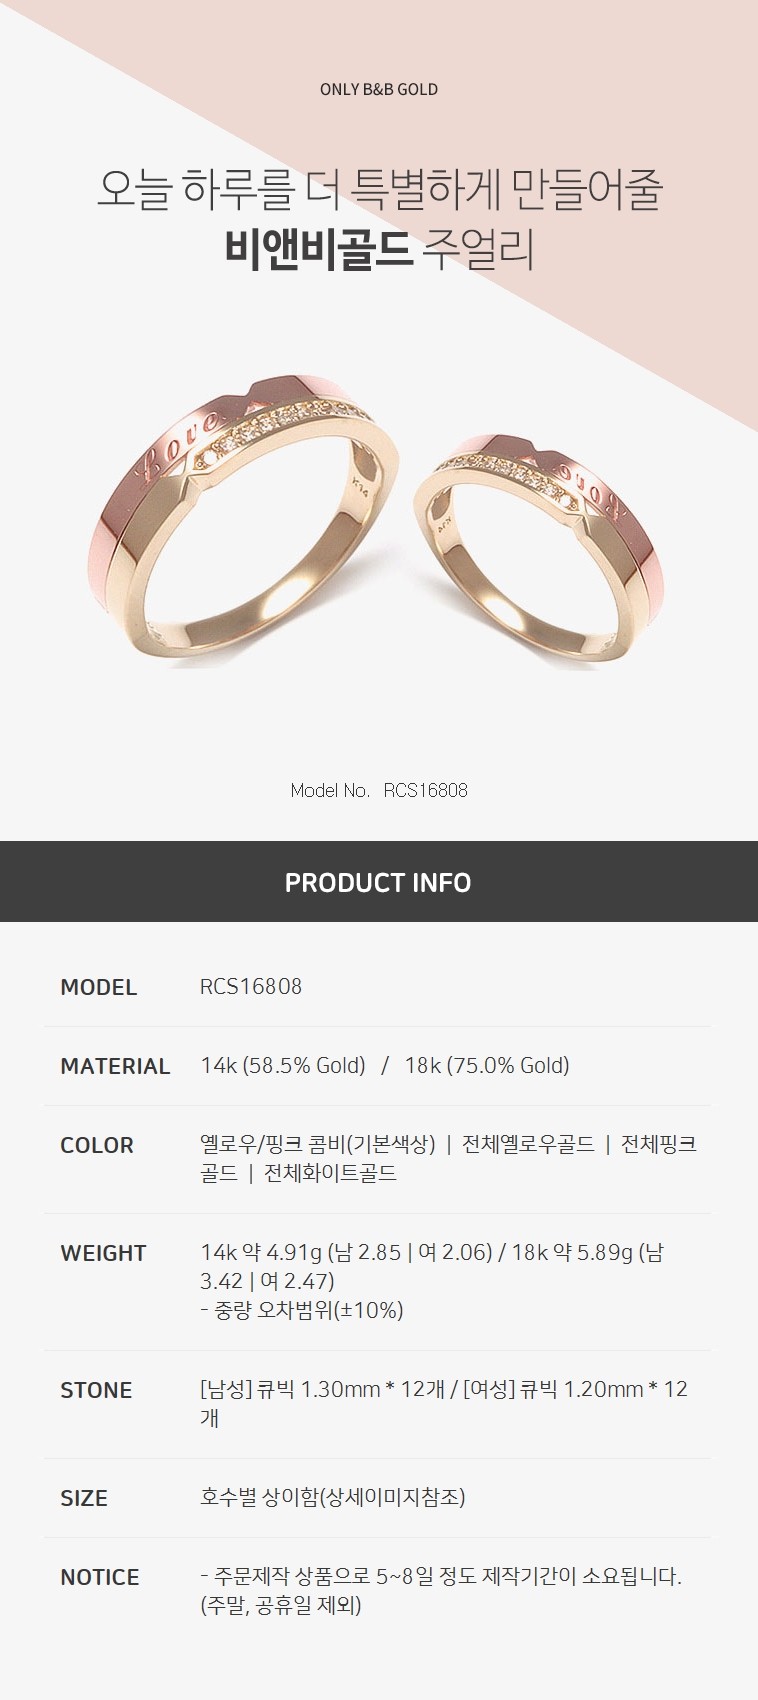This screenshot has width=758, height=1700.
Task: Click the RCS16808 model value in table
Action: (251, 986)
